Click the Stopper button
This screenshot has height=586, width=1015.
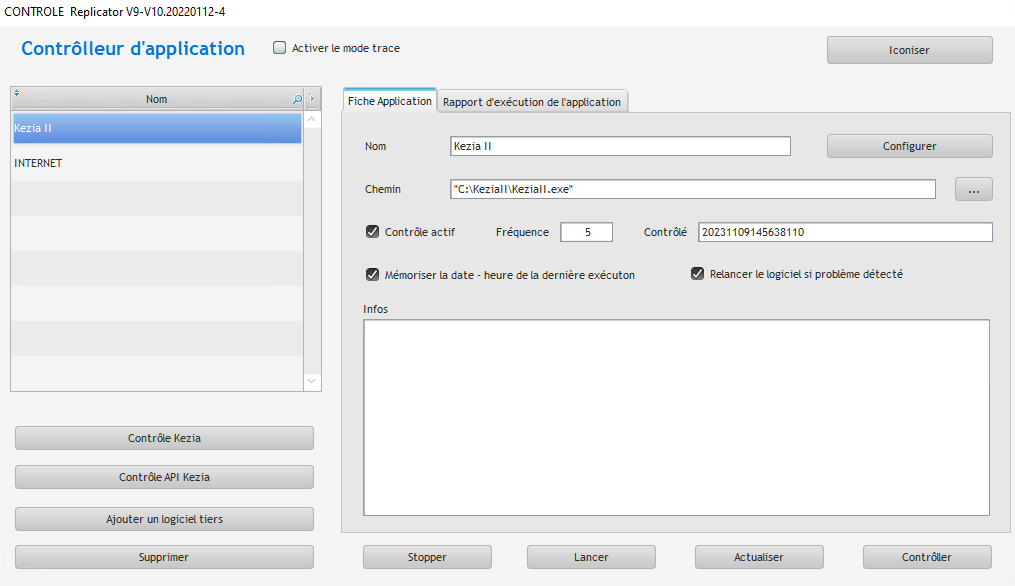tap(427, 557)
